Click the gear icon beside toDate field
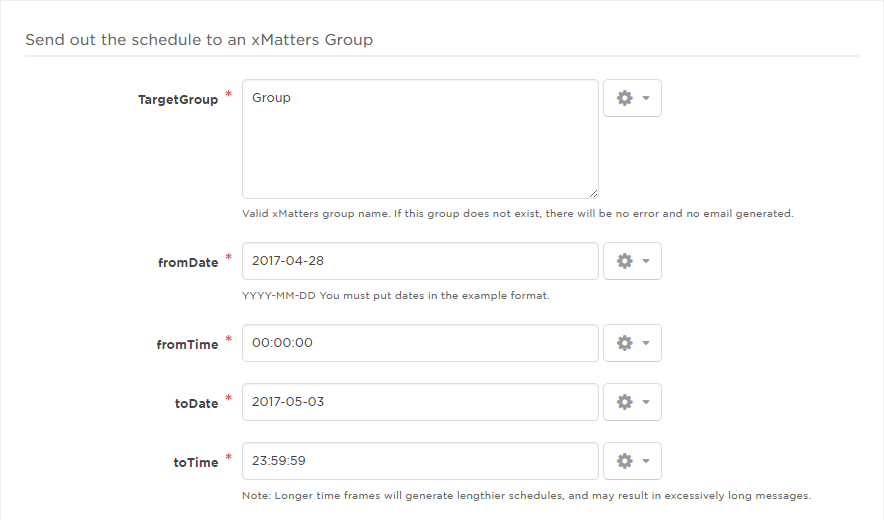The height and width of the screenshot is (520, 884). (x=624, y=402)
